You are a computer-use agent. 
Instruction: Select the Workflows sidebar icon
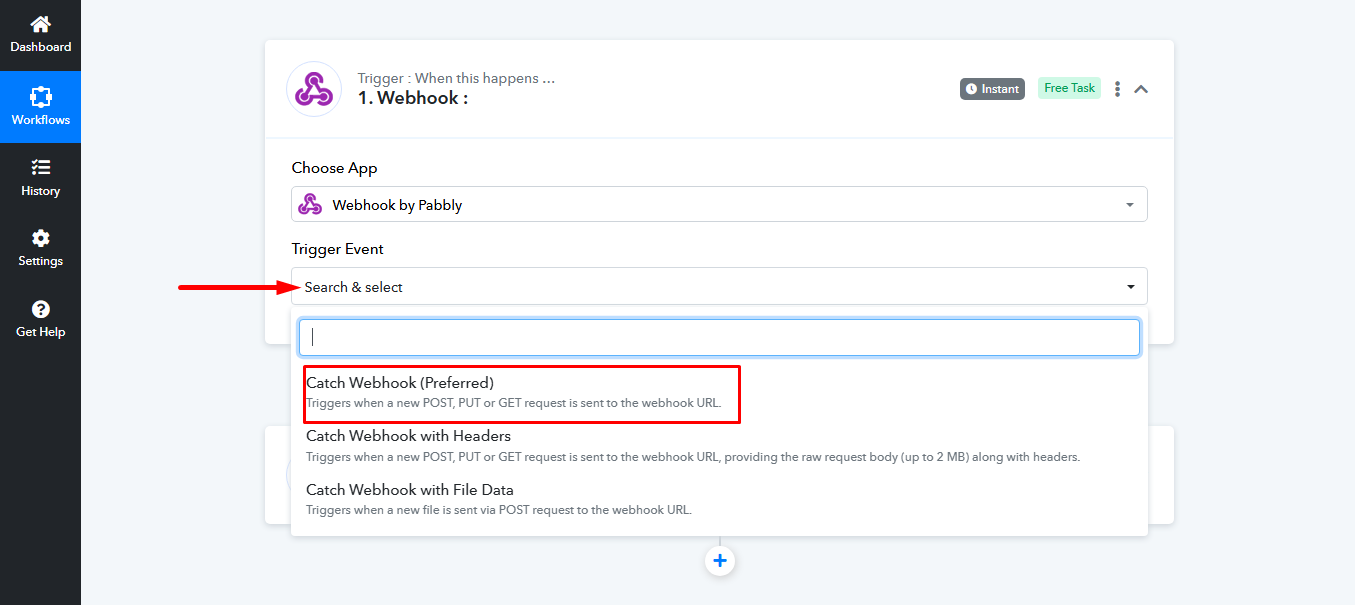point(40,97)
